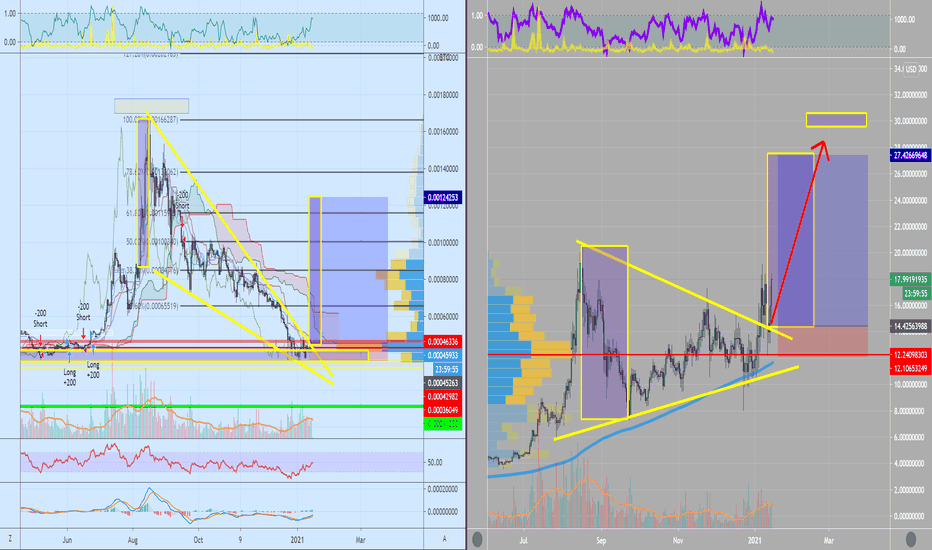The height and width of the screenshot is (550, 932).
Task: Click the 23:59:55 countdown on right chart
Action: tap(915, 293)
